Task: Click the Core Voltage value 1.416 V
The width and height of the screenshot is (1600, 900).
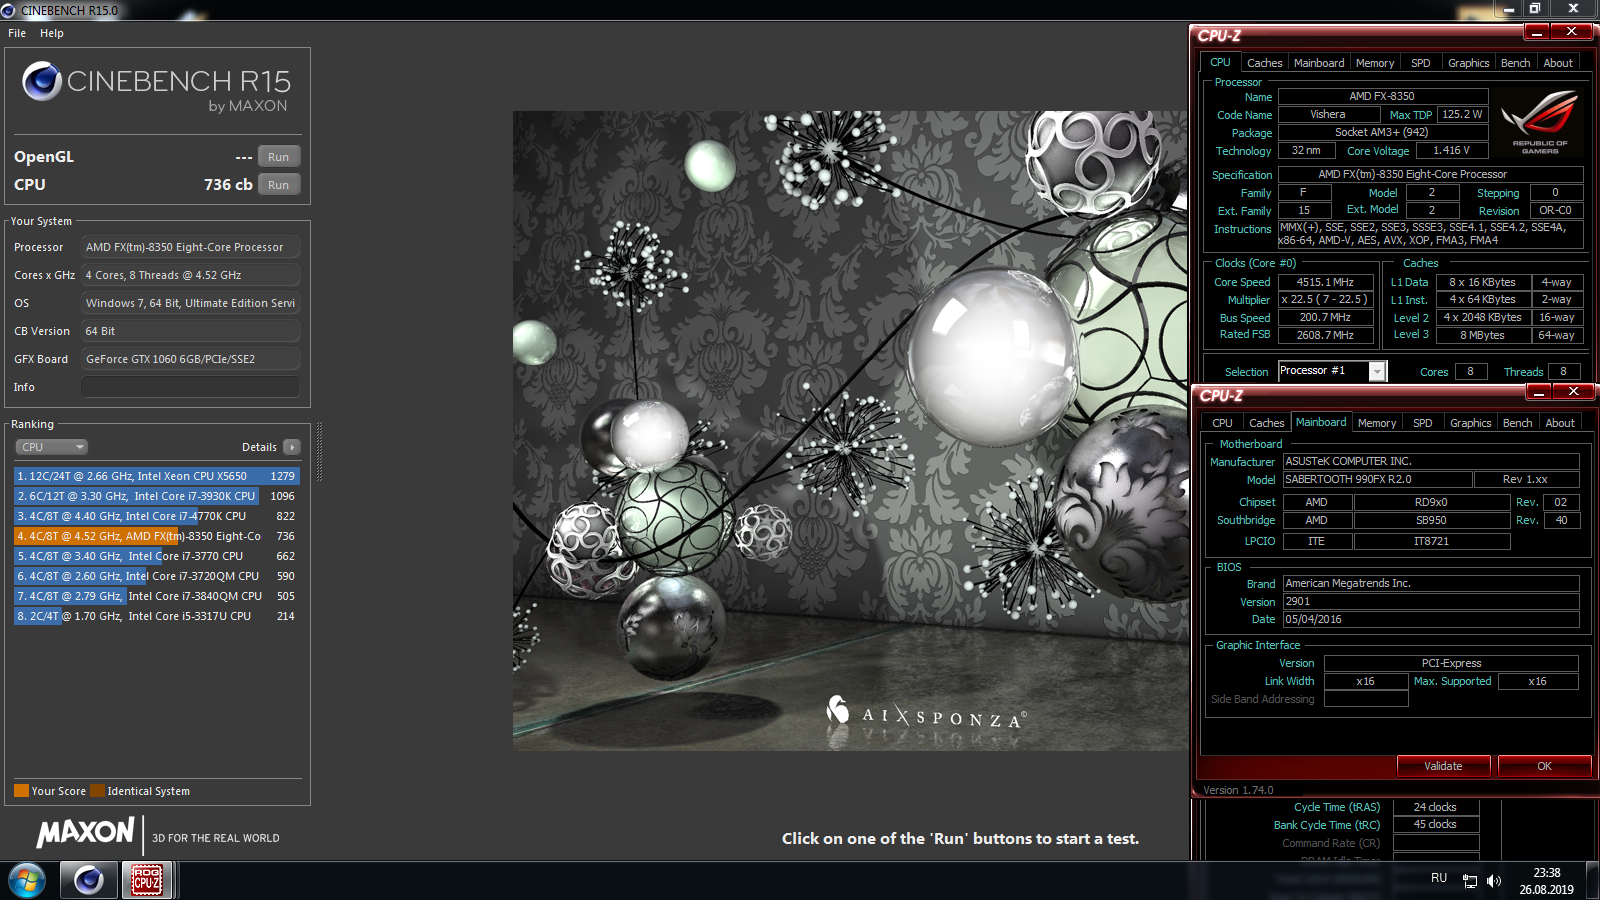Action: [x=1451, y=151]
